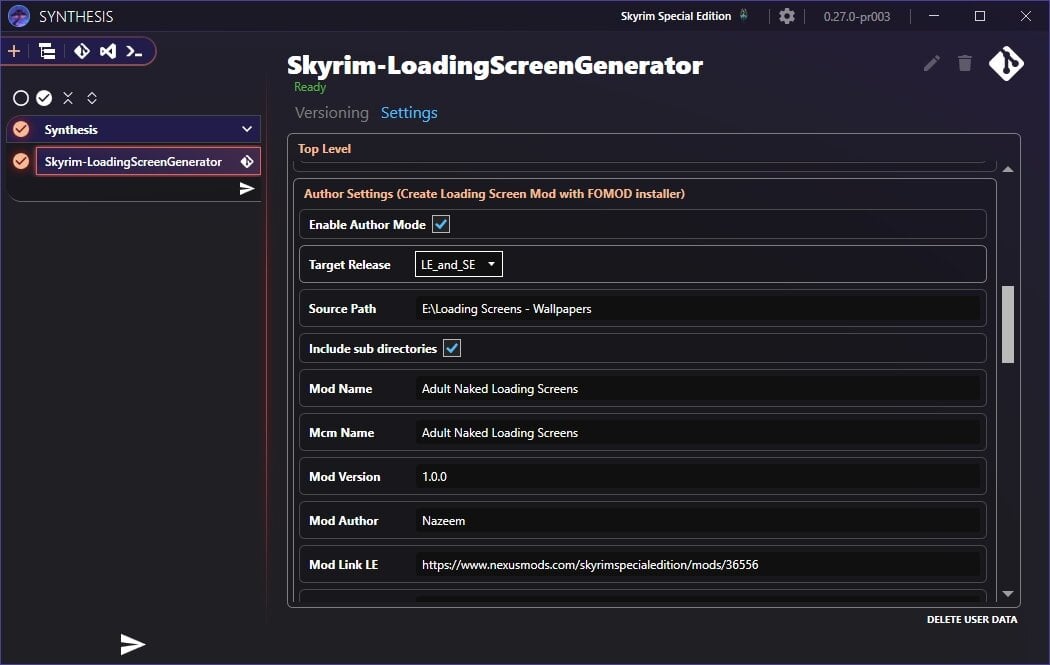Edit the Mod Name field
Screen dimensions: 1050x665
pyautogui.click(x=697, y=388)
